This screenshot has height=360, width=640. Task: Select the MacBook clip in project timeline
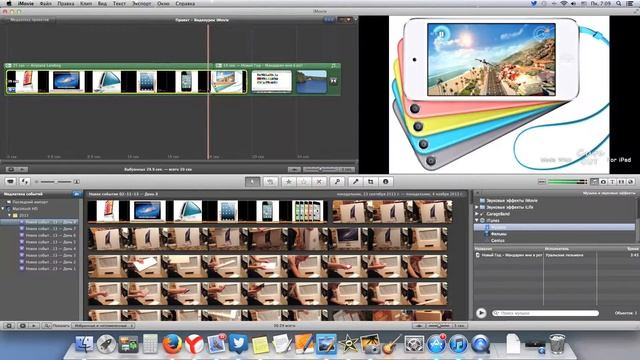(67, 81)
